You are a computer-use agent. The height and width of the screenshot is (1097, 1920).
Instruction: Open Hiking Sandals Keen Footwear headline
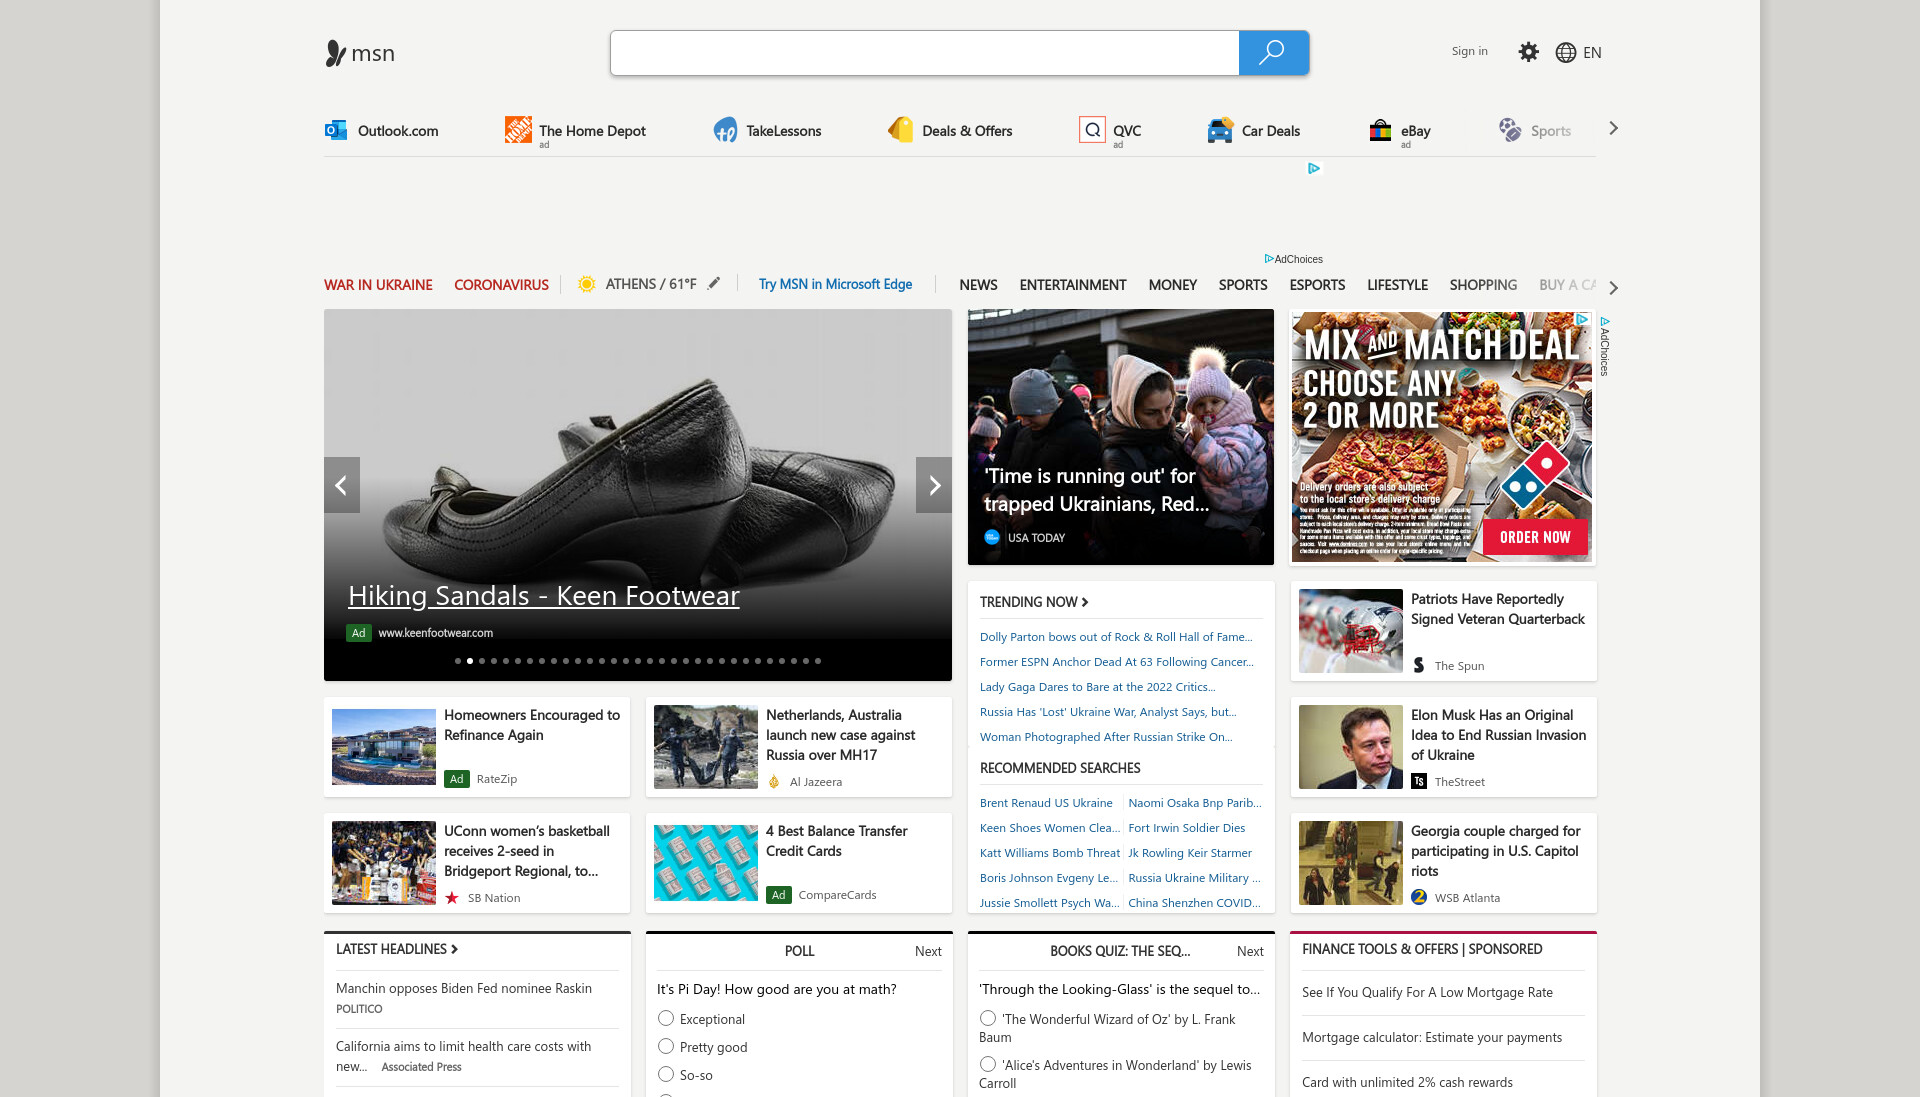click(x=544, y=595)
